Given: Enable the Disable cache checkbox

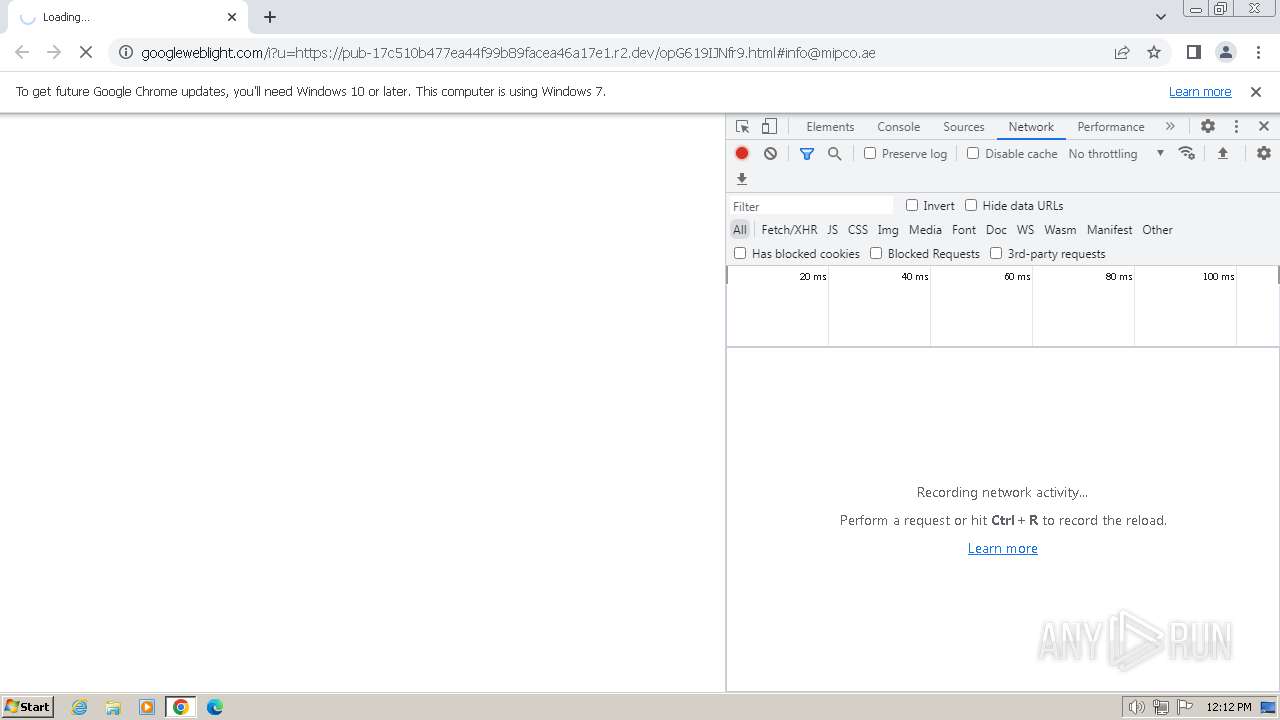Looking at the screenshot, I should tap(973, 153).
